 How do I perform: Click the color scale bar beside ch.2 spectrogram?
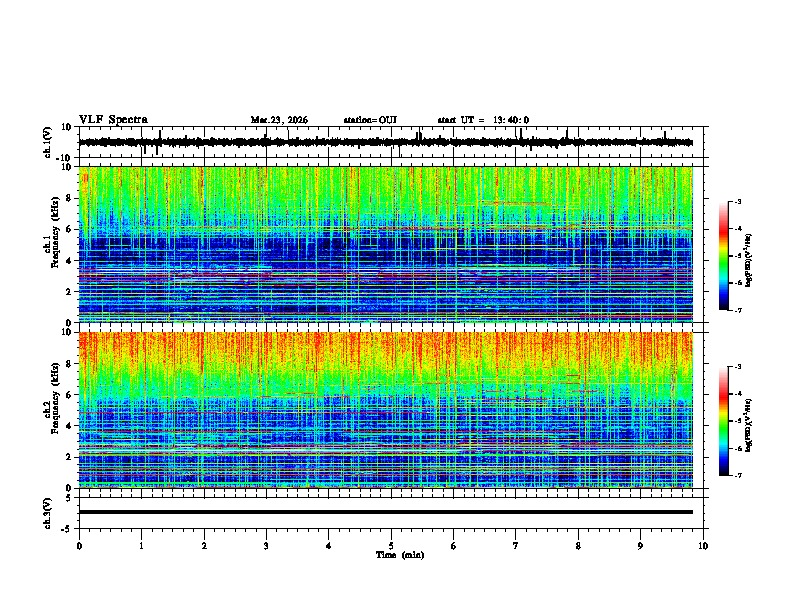pyautogui.click(x=724, y=421)
